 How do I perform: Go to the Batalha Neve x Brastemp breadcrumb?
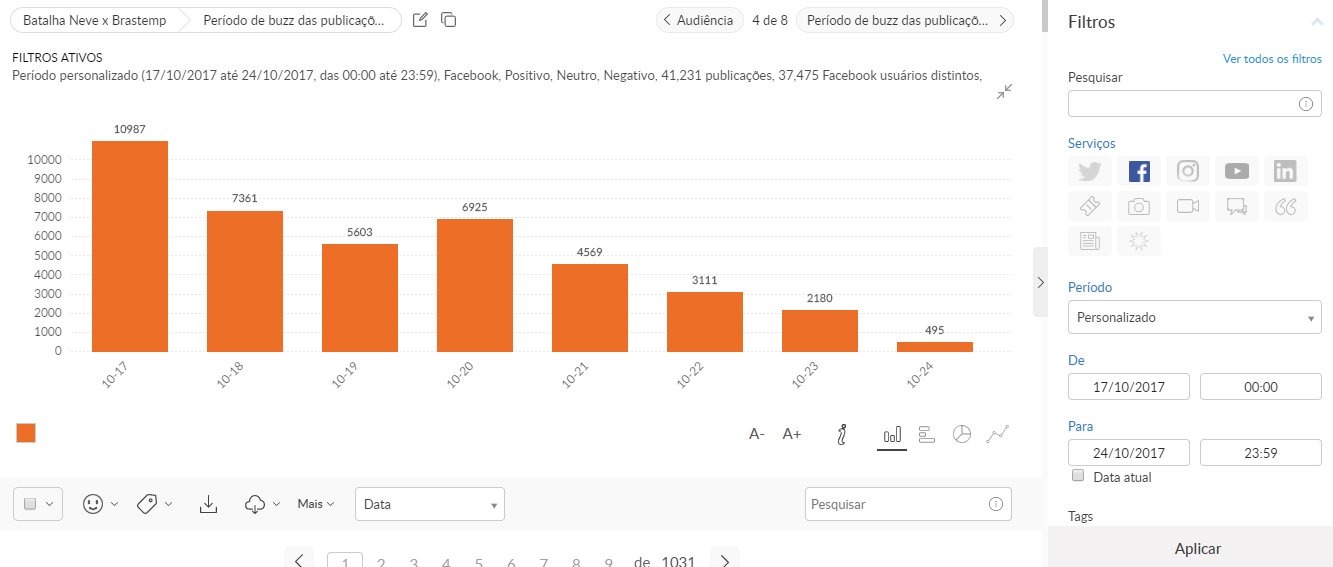pos(95,20)
